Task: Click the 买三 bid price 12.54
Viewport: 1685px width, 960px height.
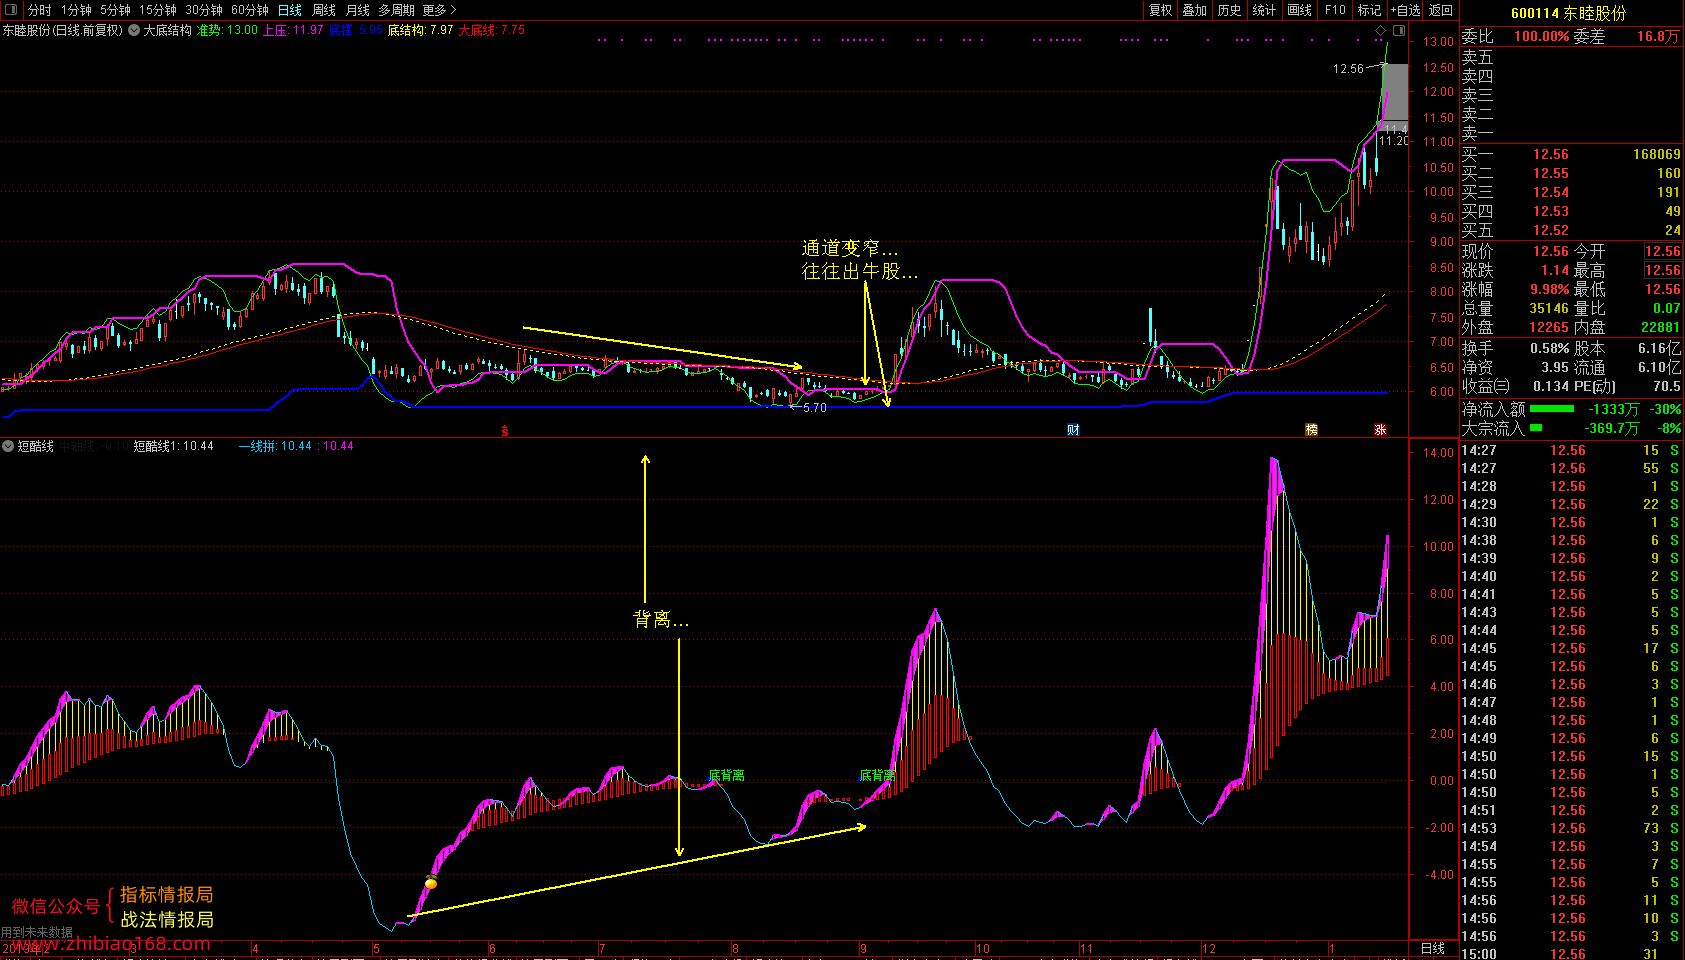Action: pyautogui.click(x=1551, y=192)
